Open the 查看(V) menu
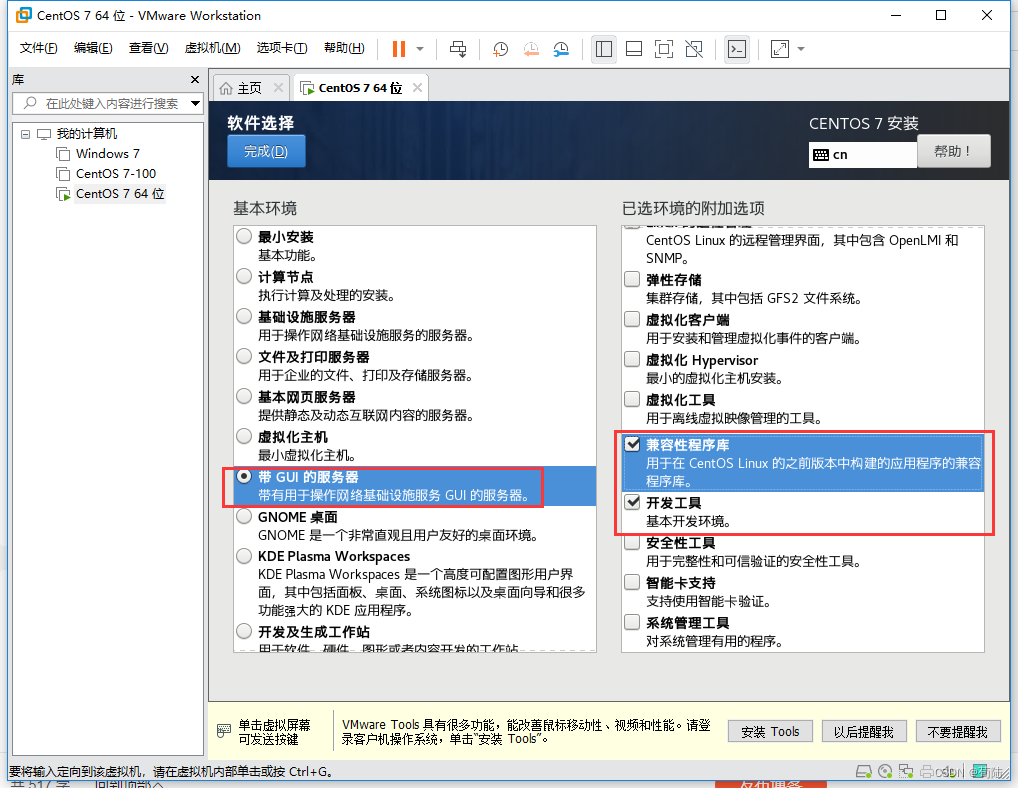Viewport: 1018px width, 788px height. point(149,48)
